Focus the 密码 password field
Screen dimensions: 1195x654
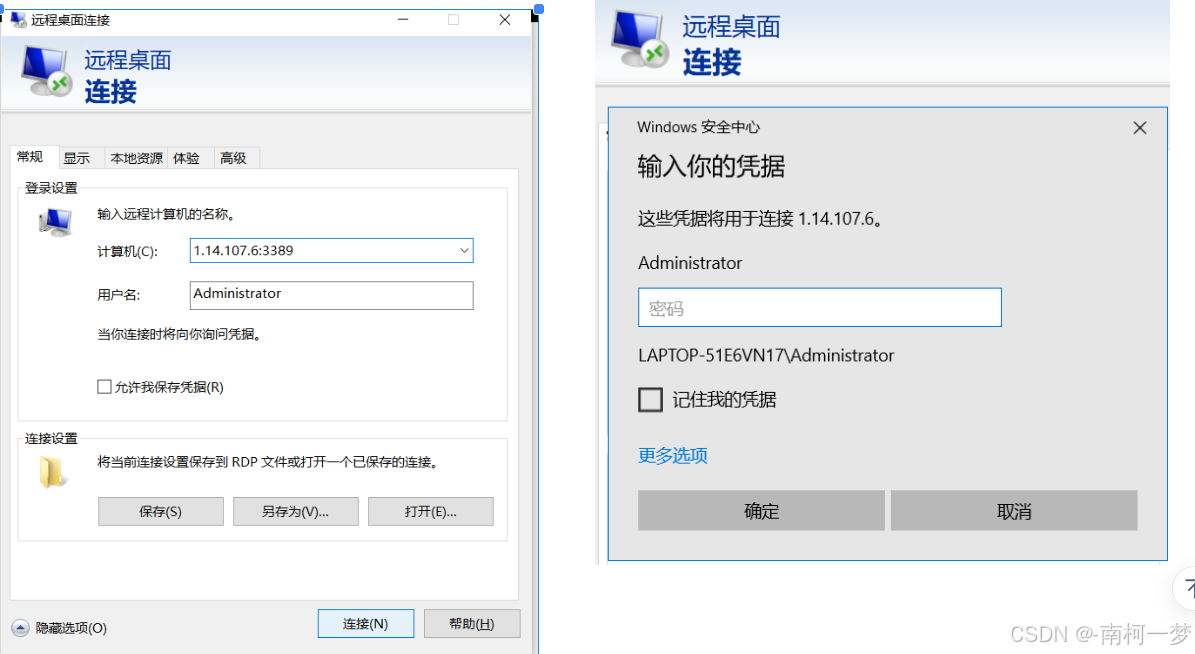[x=820, y=307]
